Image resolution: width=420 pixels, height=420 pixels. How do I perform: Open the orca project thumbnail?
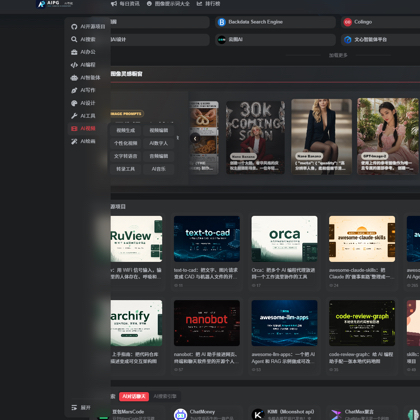pos(284,239)
